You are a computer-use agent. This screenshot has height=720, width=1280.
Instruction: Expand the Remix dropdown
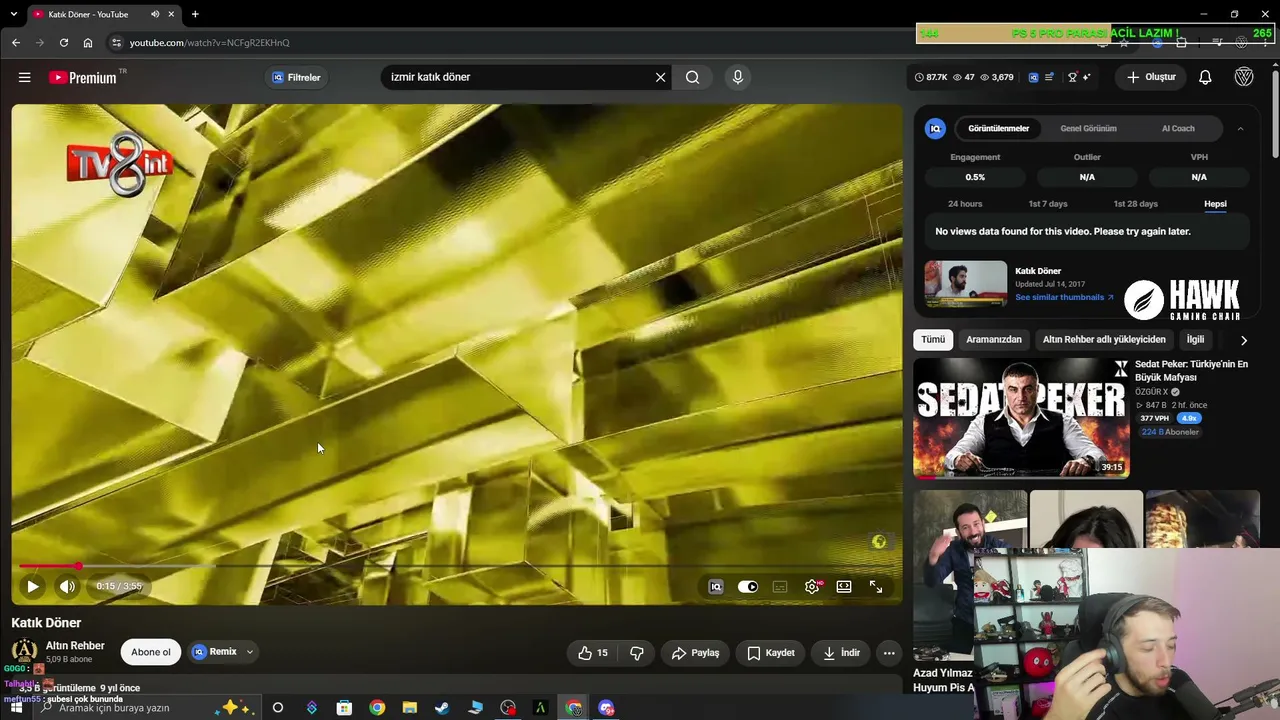pos(250,652)
